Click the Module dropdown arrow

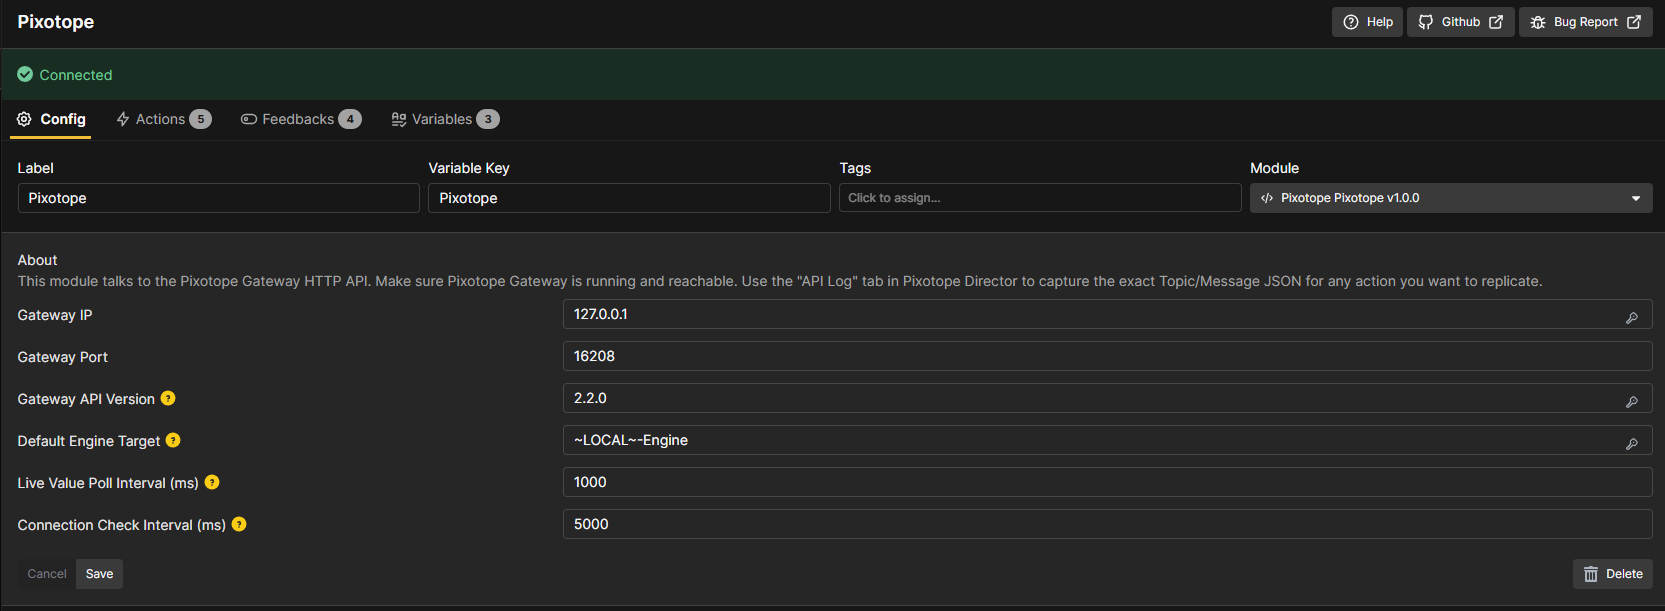1636,198
